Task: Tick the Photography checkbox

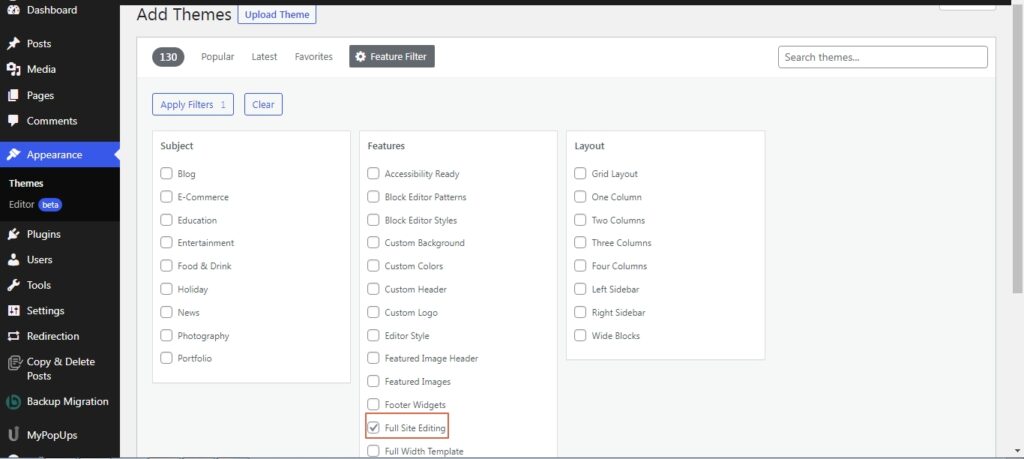Action: pos(167,336)
